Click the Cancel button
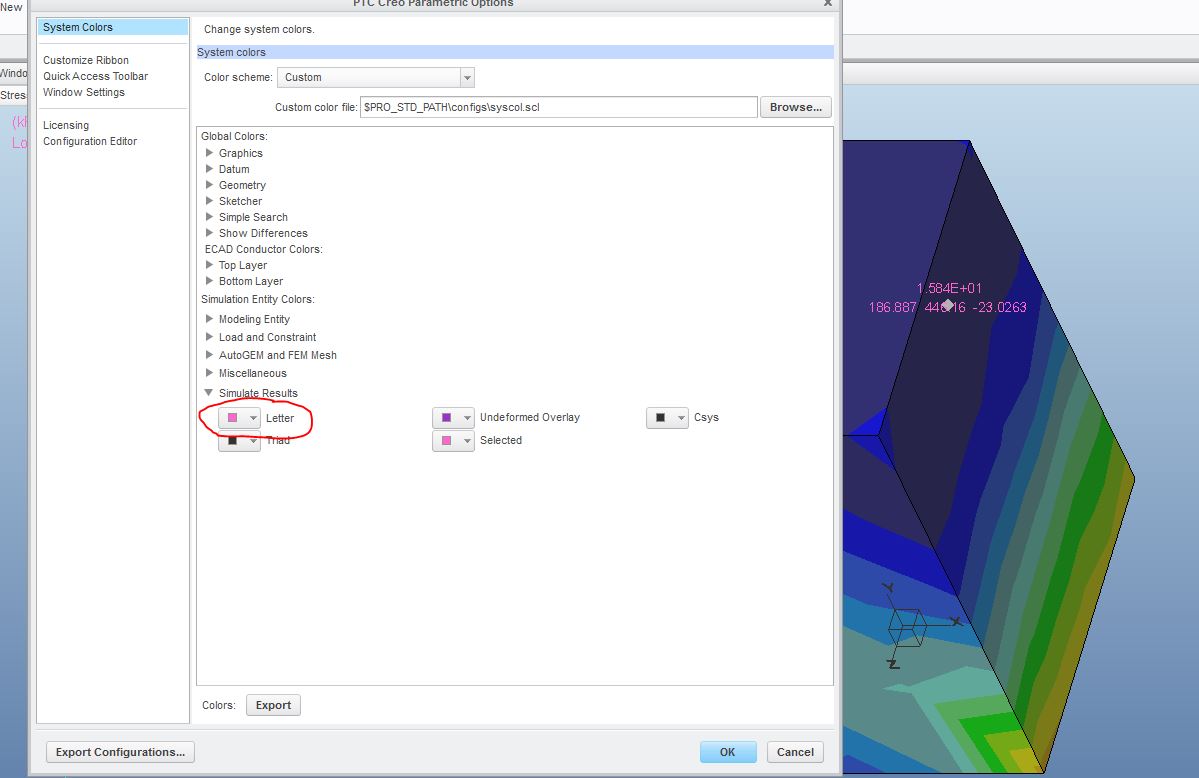 tap(795, 752)
